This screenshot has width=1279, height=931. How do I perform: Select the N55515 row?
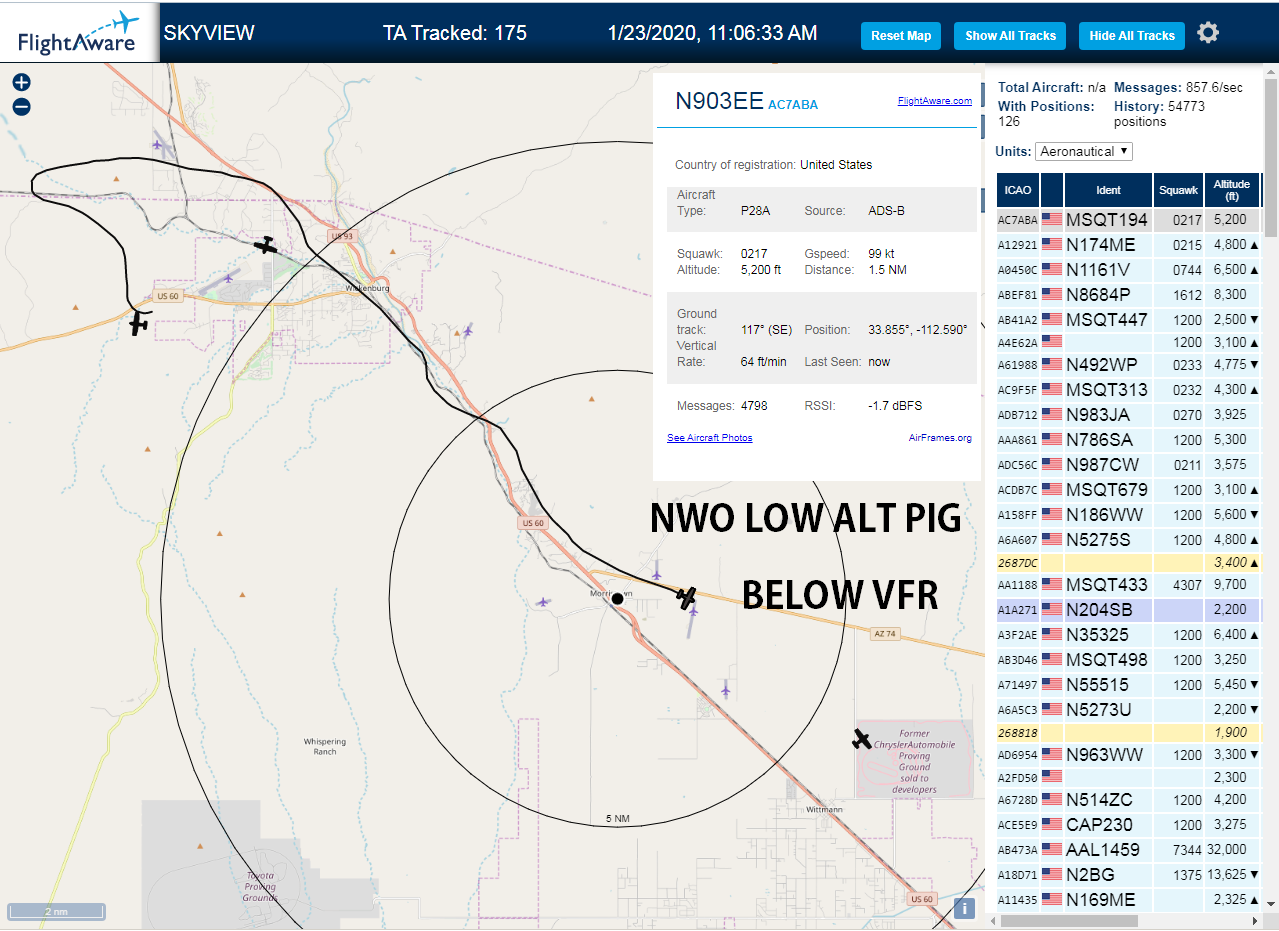(1128, 685)
